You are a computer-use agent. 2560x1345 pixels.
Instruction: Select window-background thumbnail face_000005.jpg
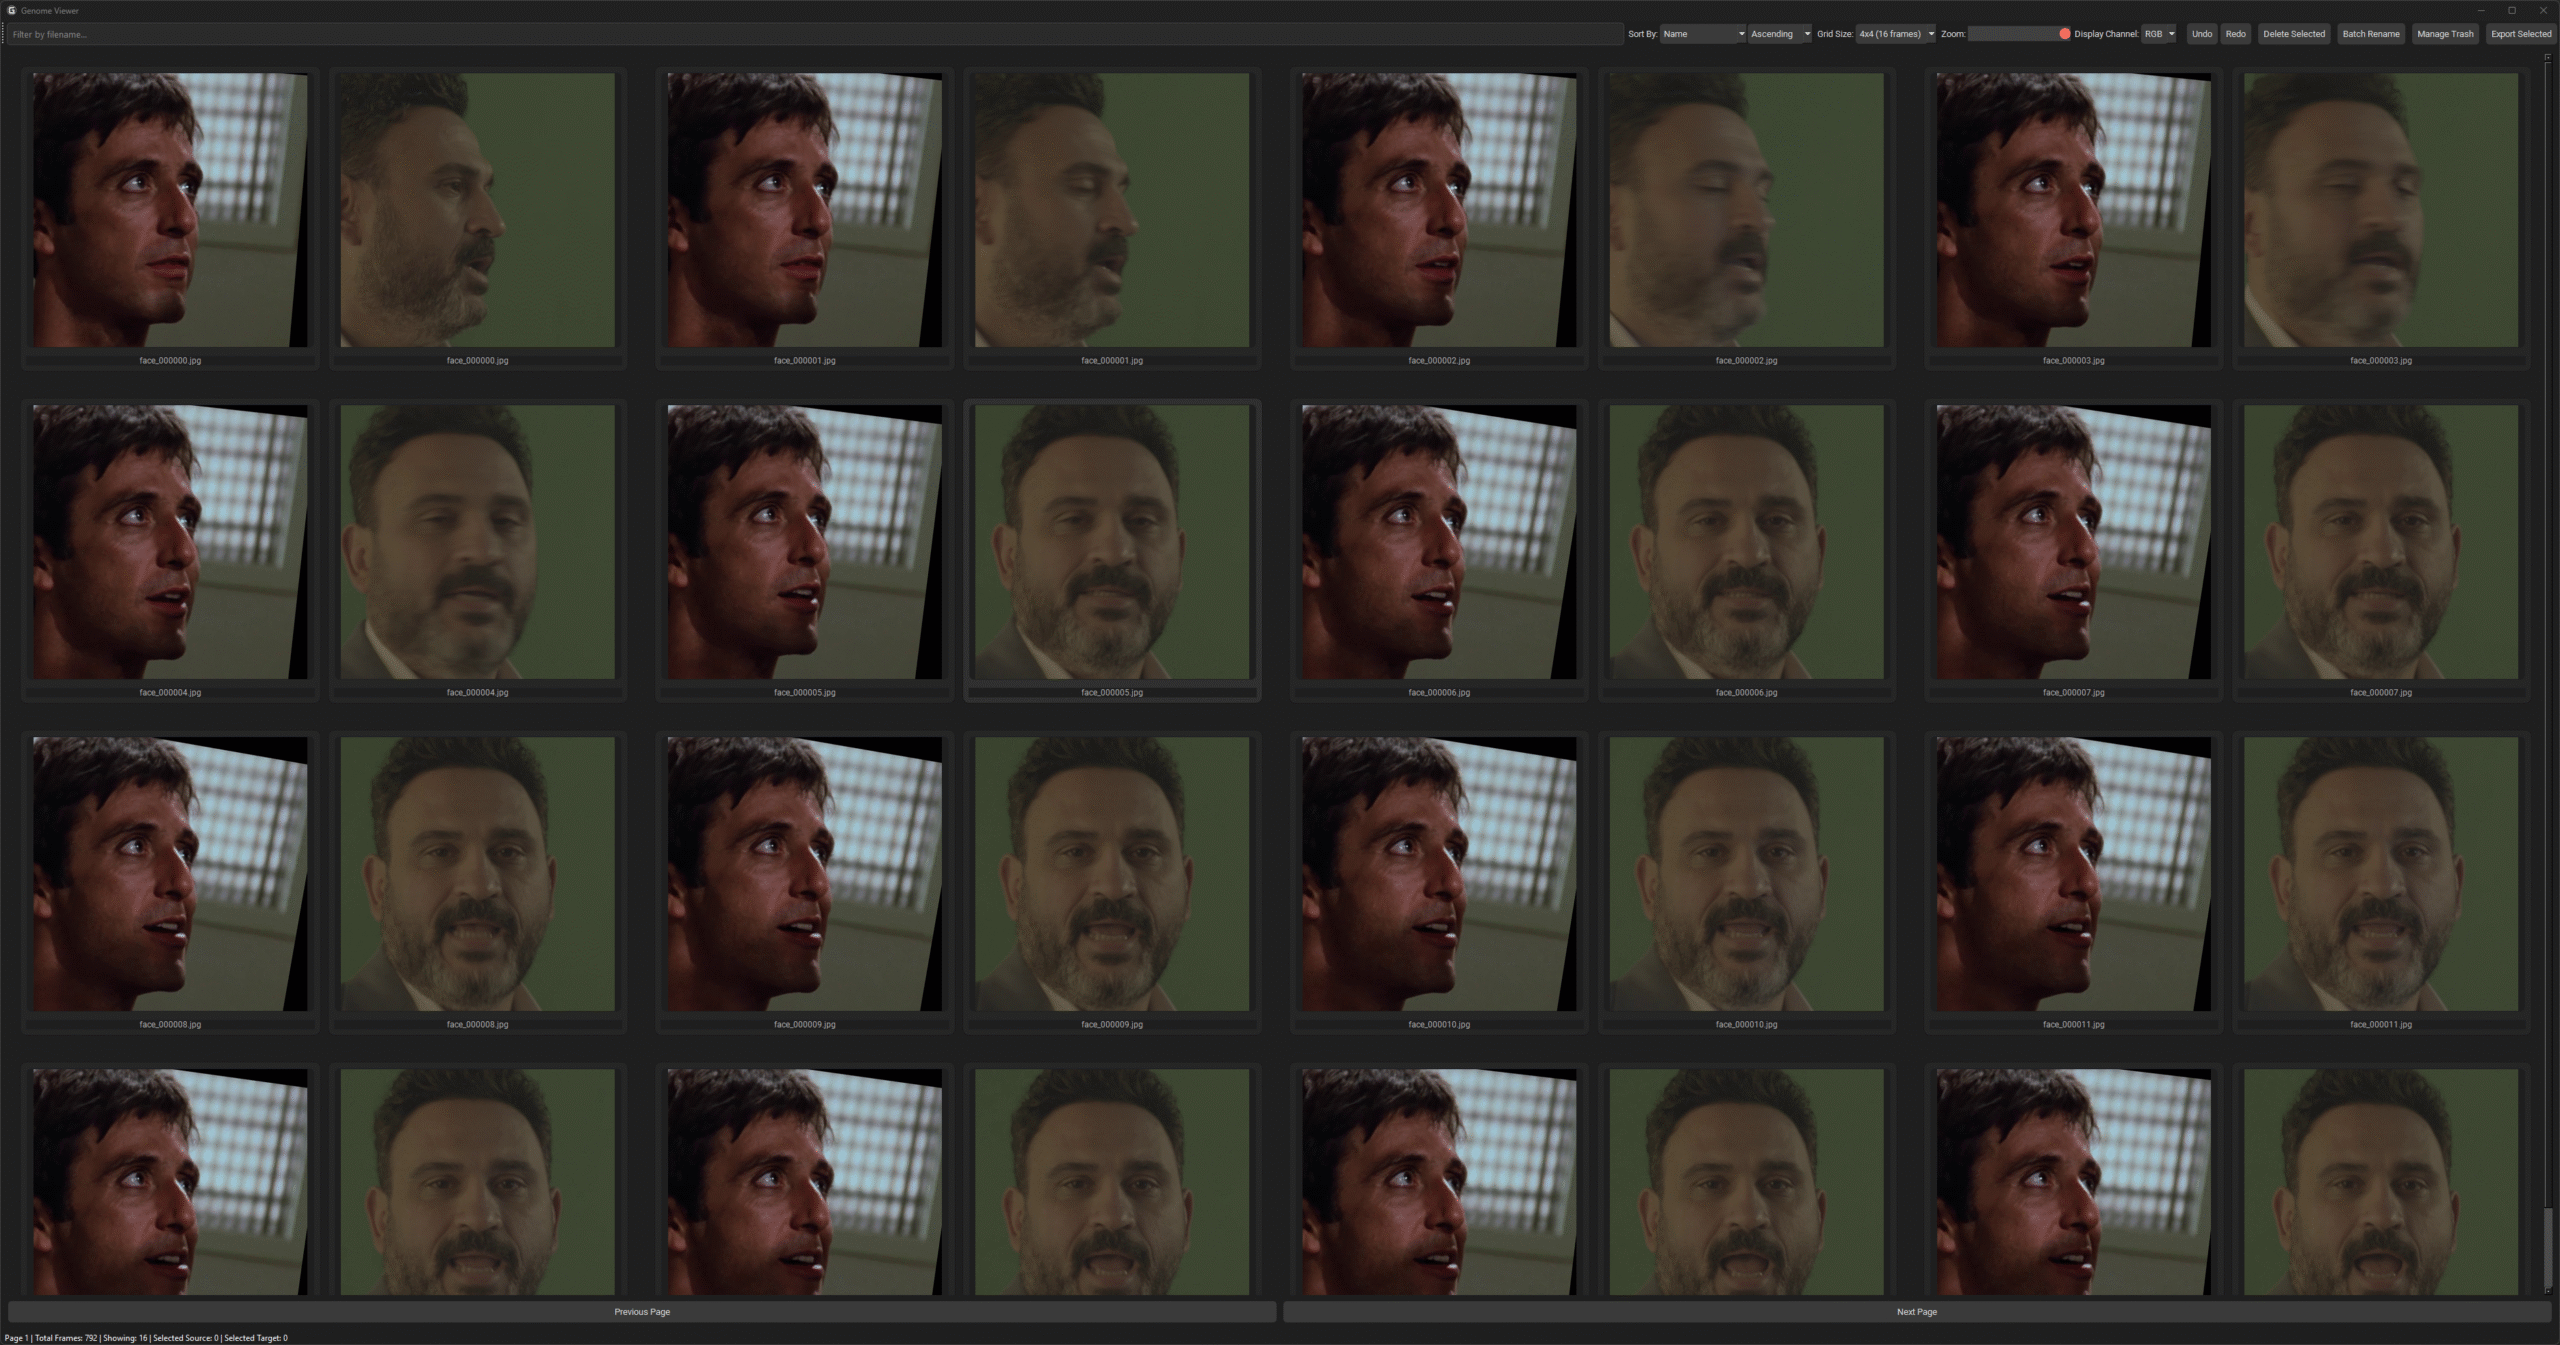pyautogui.click(x=805, y=542)
